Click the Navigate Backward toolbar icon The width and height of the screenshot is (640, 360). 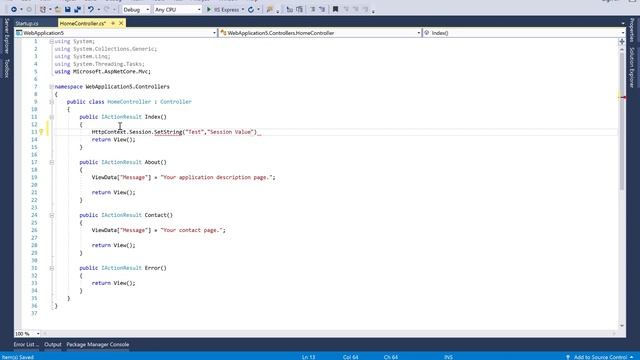coord(13,9)
